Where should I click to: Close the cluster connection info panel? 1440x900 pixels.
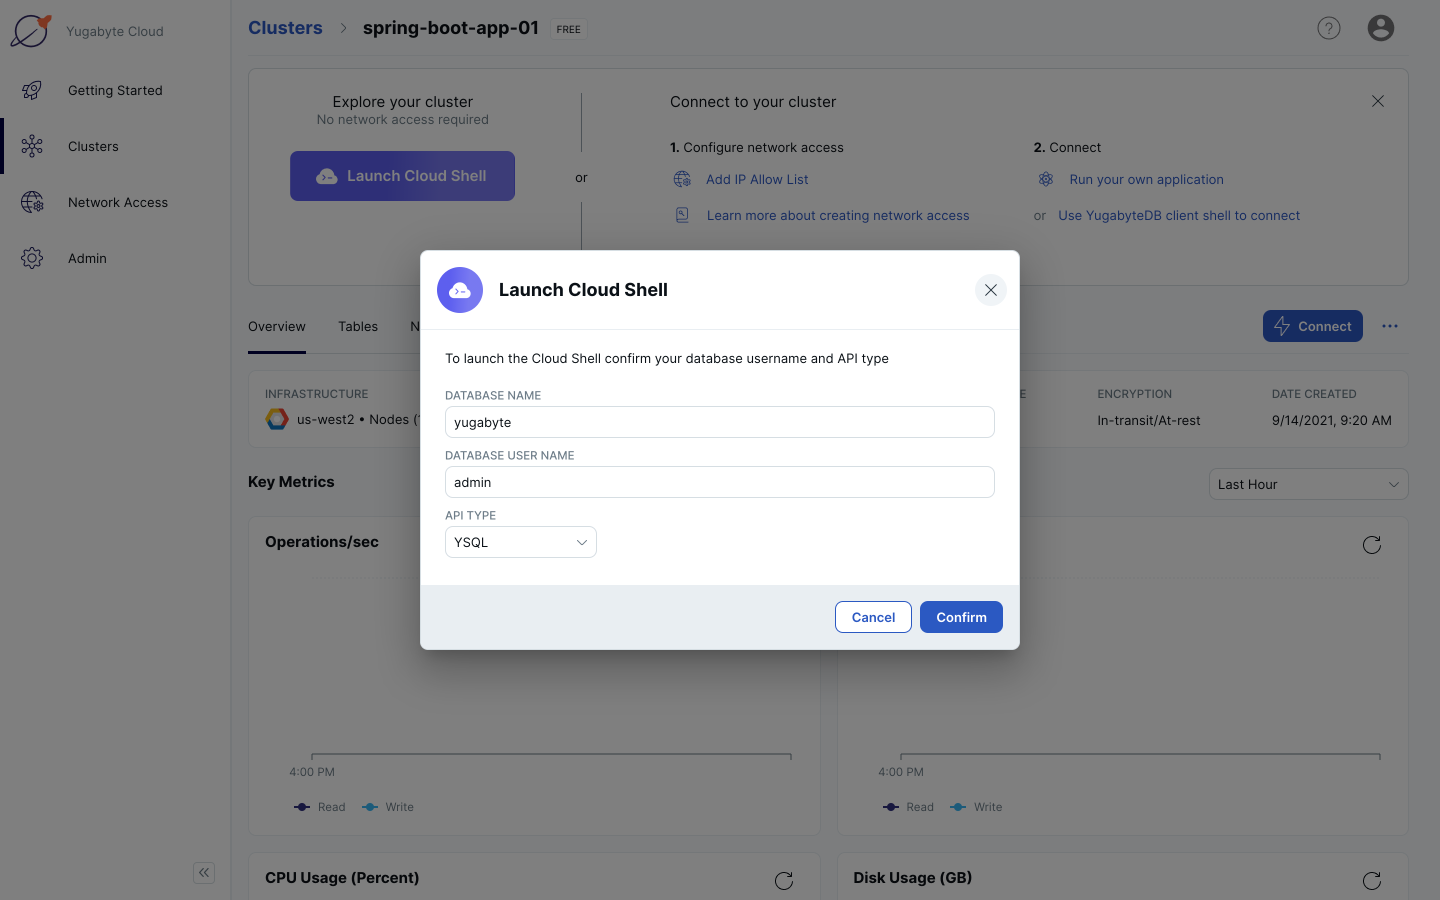1377,101
